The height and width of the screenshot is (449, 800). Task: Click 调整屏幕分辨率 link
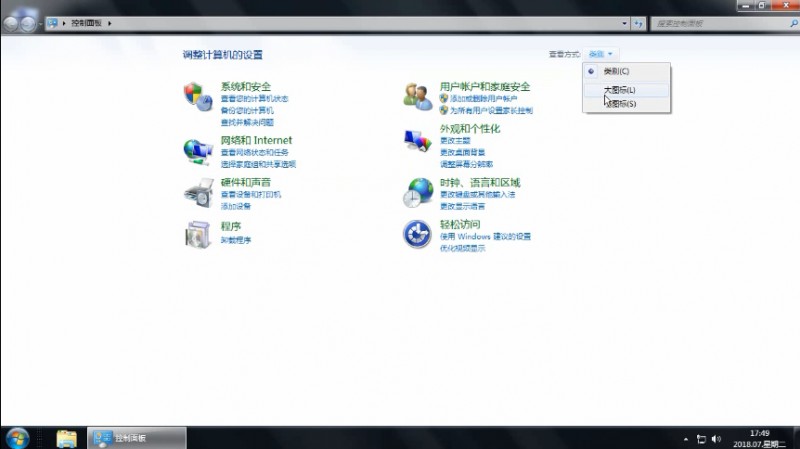[x=466, y=164]
